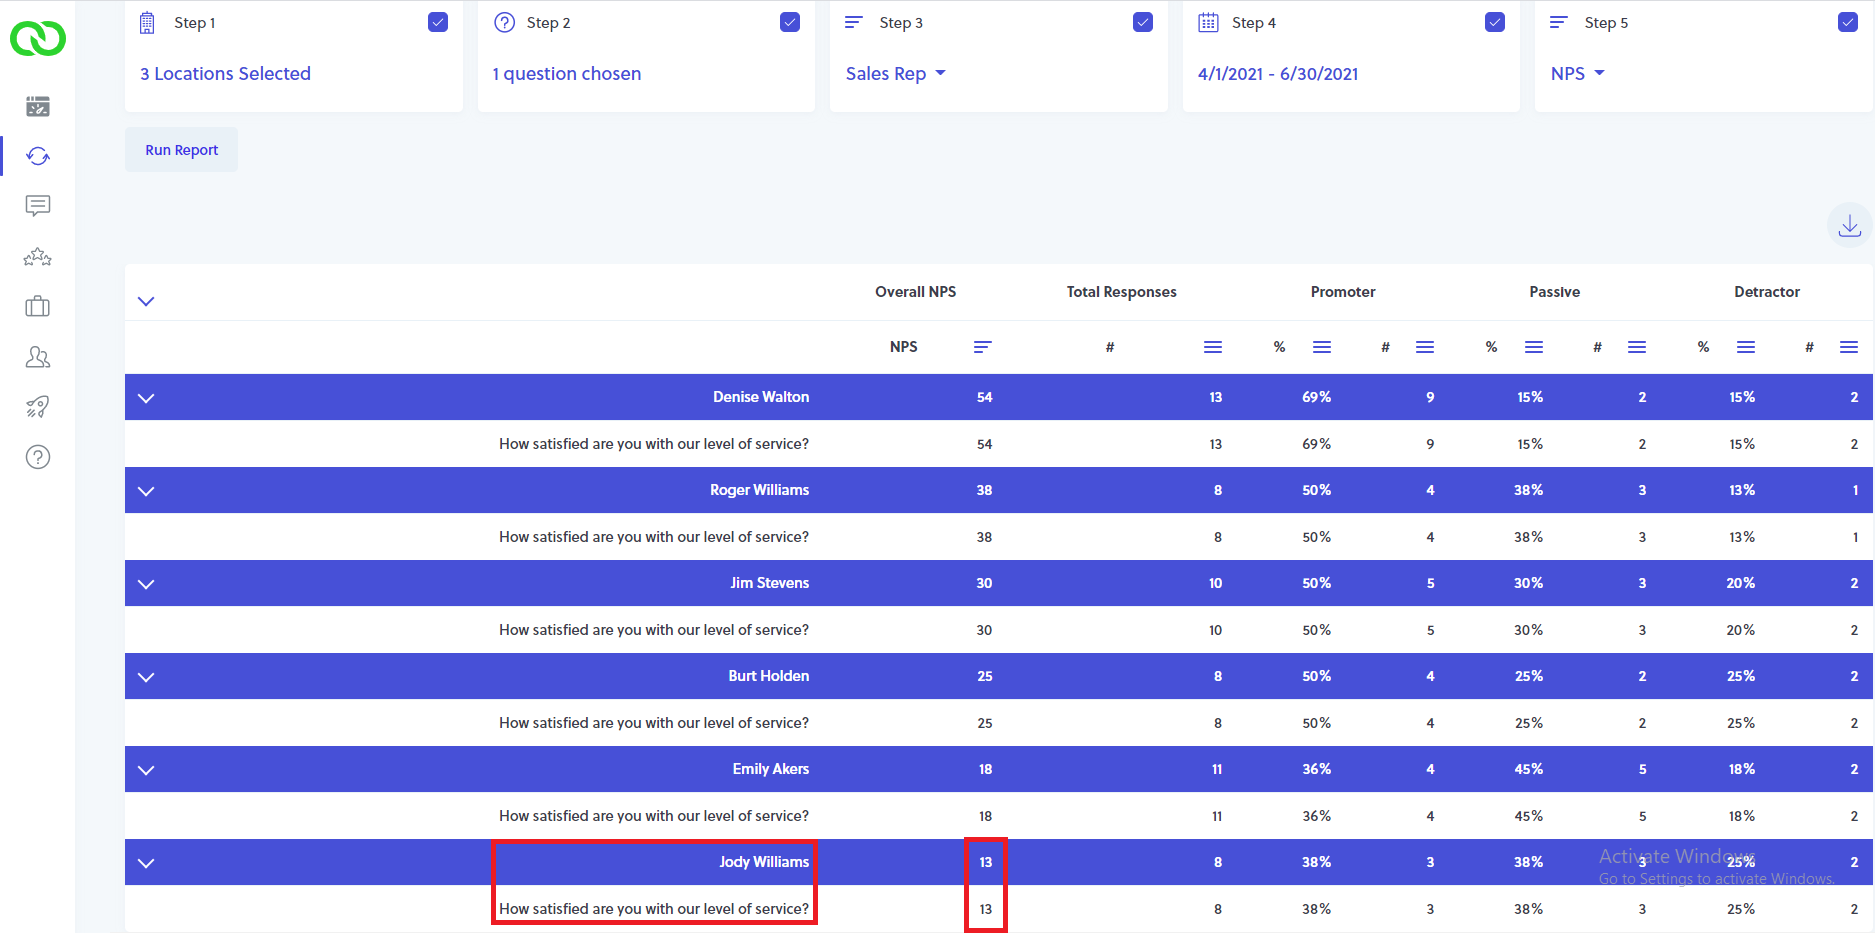Toggle the Step 5 checkbox
This screenshot has width=1875, height=933.
pyautogui.click(x=1848, y=22)
